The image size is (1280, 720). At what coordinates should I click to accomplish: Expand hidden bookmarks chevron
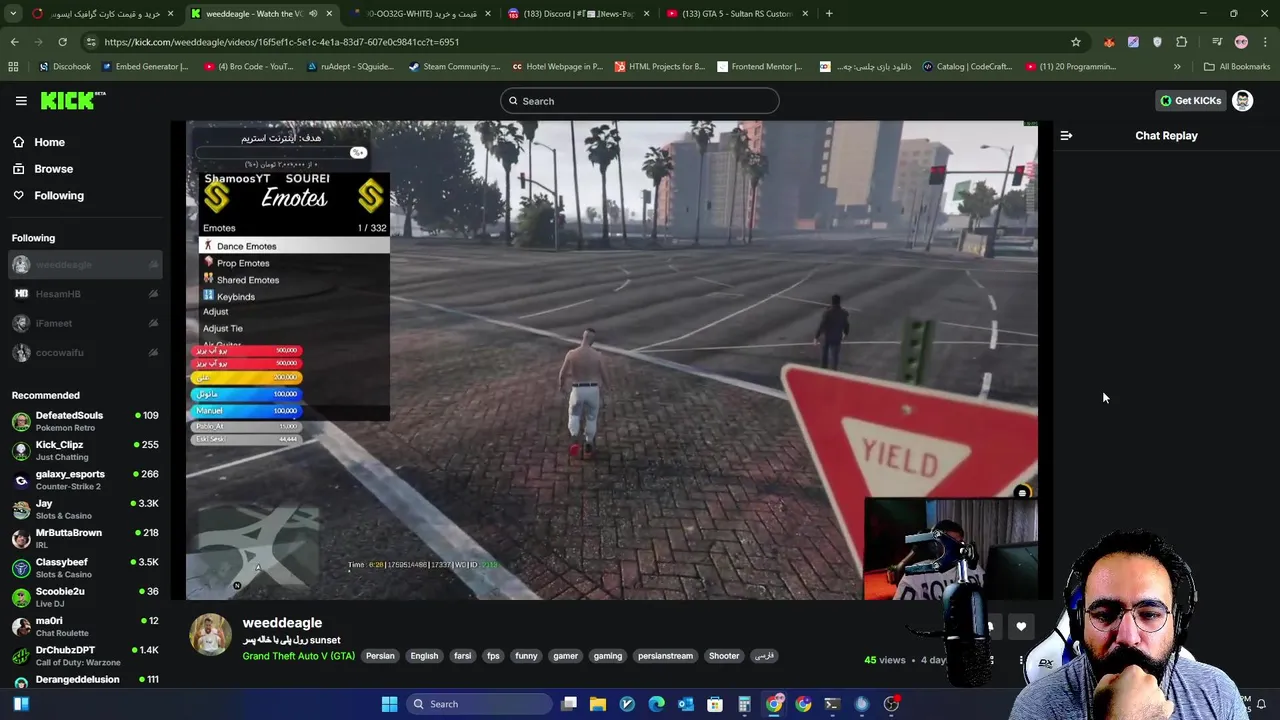click(1177, 67)
